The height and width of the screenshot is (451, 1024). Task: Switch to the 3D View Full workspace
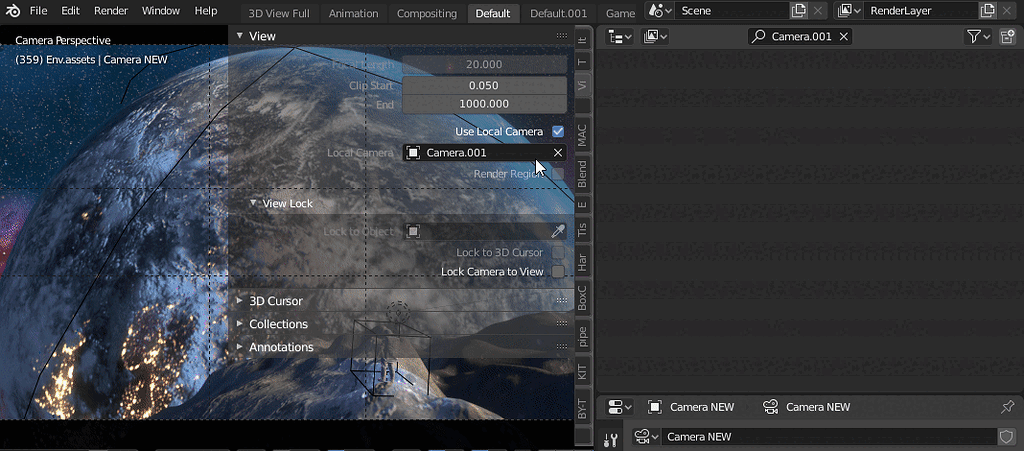tap(279, 13)
